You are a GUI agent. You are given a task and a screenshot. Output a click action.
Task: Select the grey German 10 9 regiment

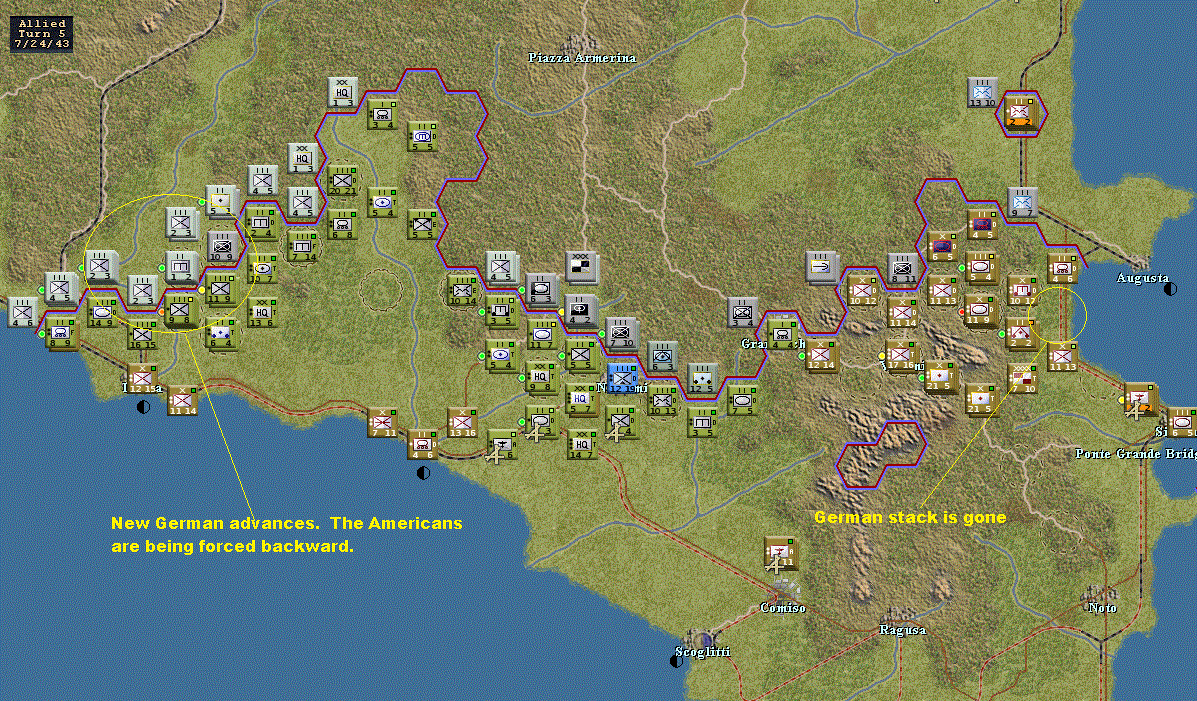222,247
